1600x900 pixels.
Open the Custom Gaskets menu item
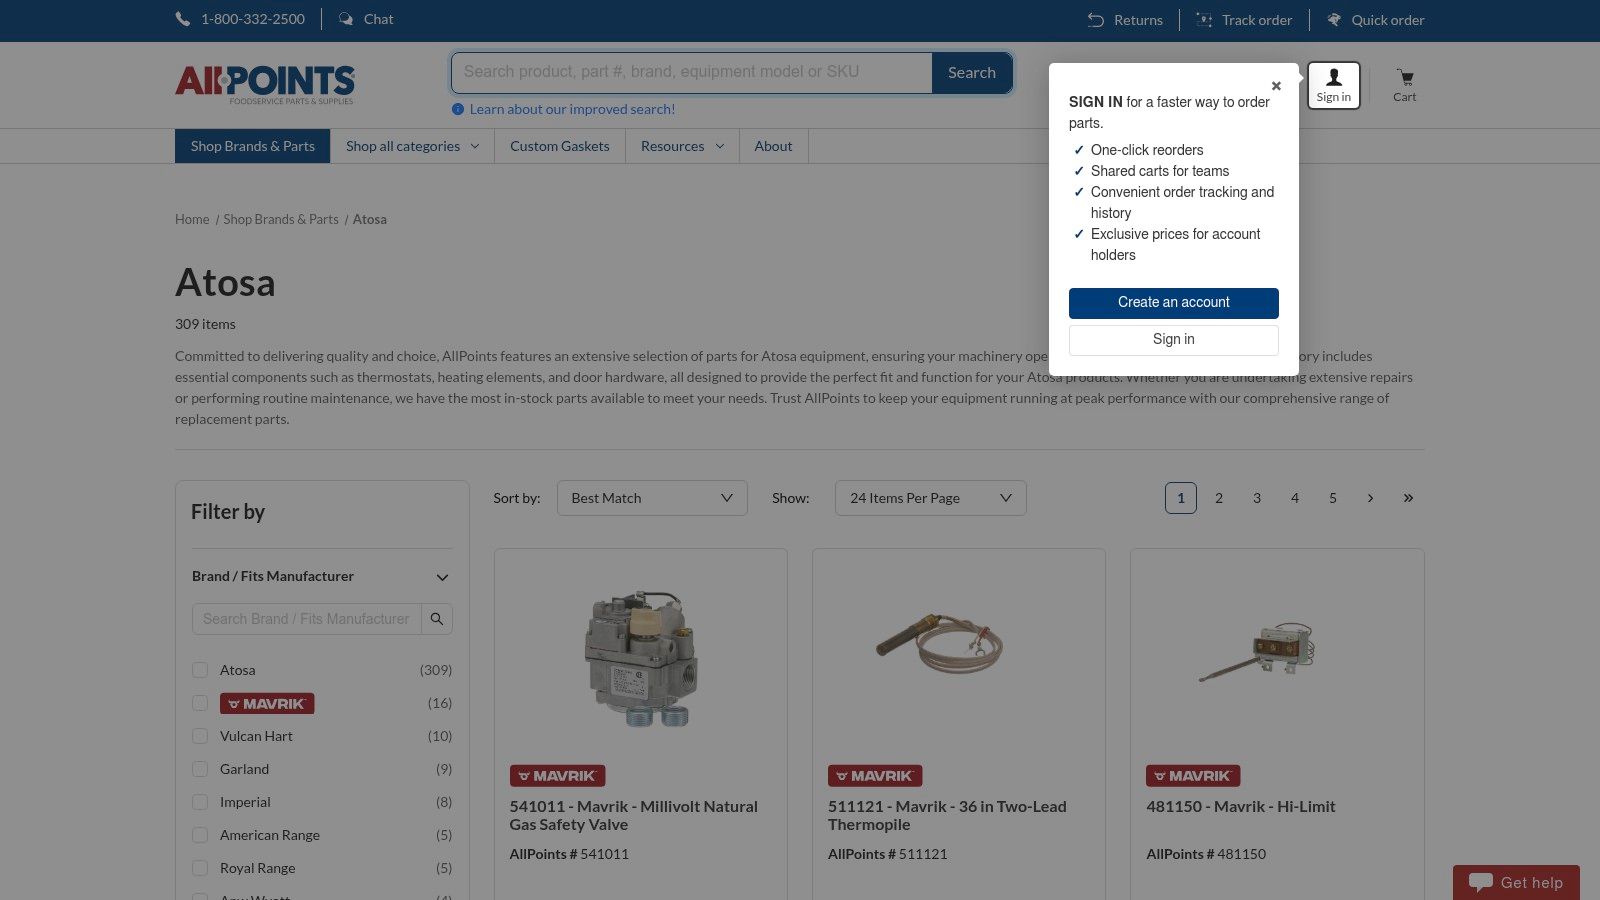tap(559, 146)
